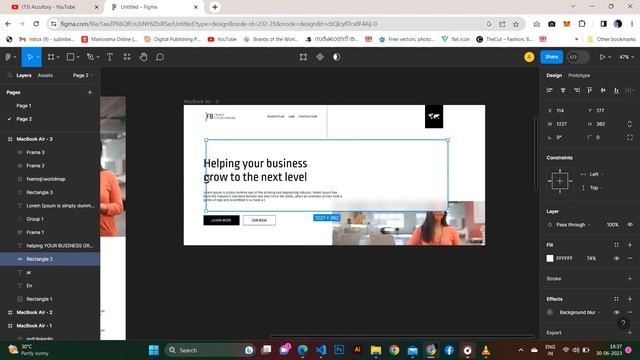Screen dimensions: 640x360
Task: Open the Background blur effect settings icon
Action: [550, 312]
